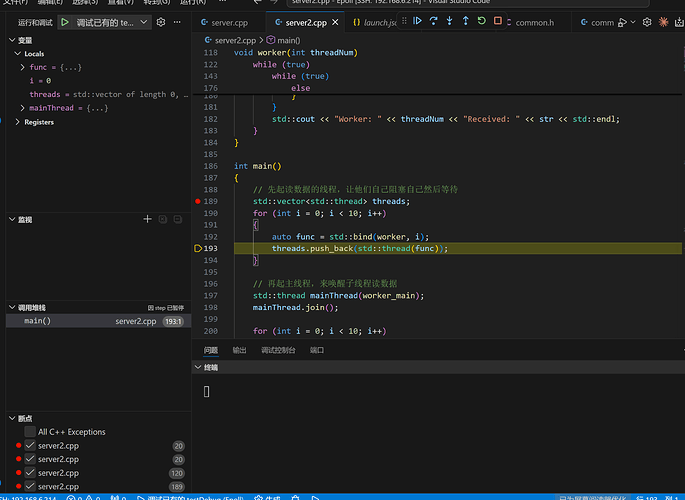Collapse the 调用堆栈 section

pos(12,307)
